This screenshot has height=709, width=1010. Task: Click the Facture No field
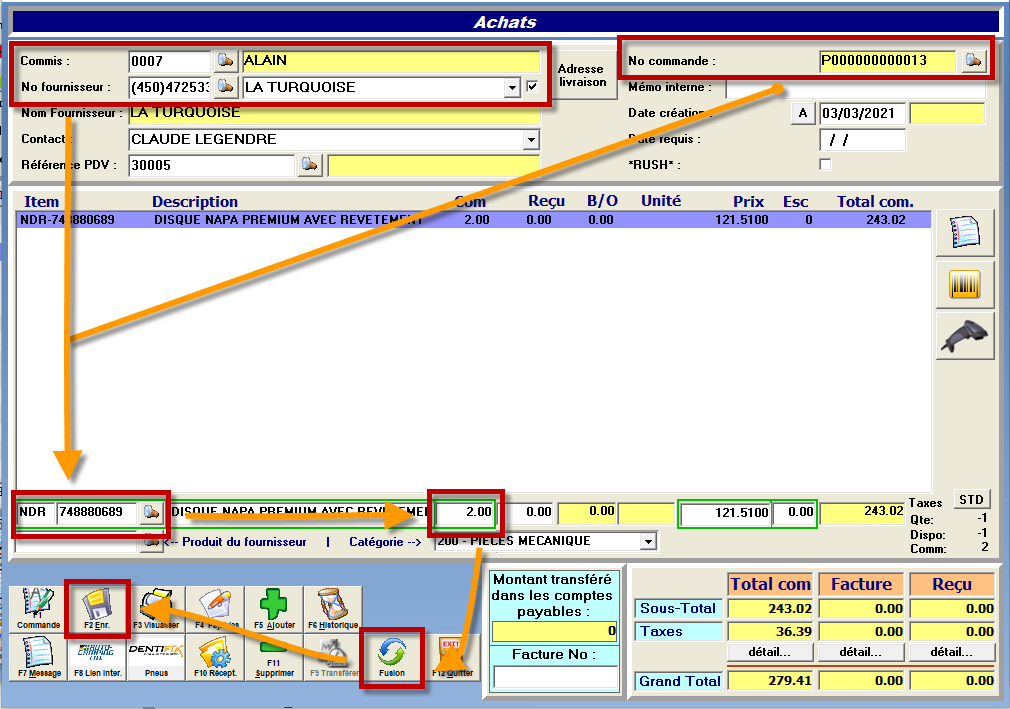point(555,677)
